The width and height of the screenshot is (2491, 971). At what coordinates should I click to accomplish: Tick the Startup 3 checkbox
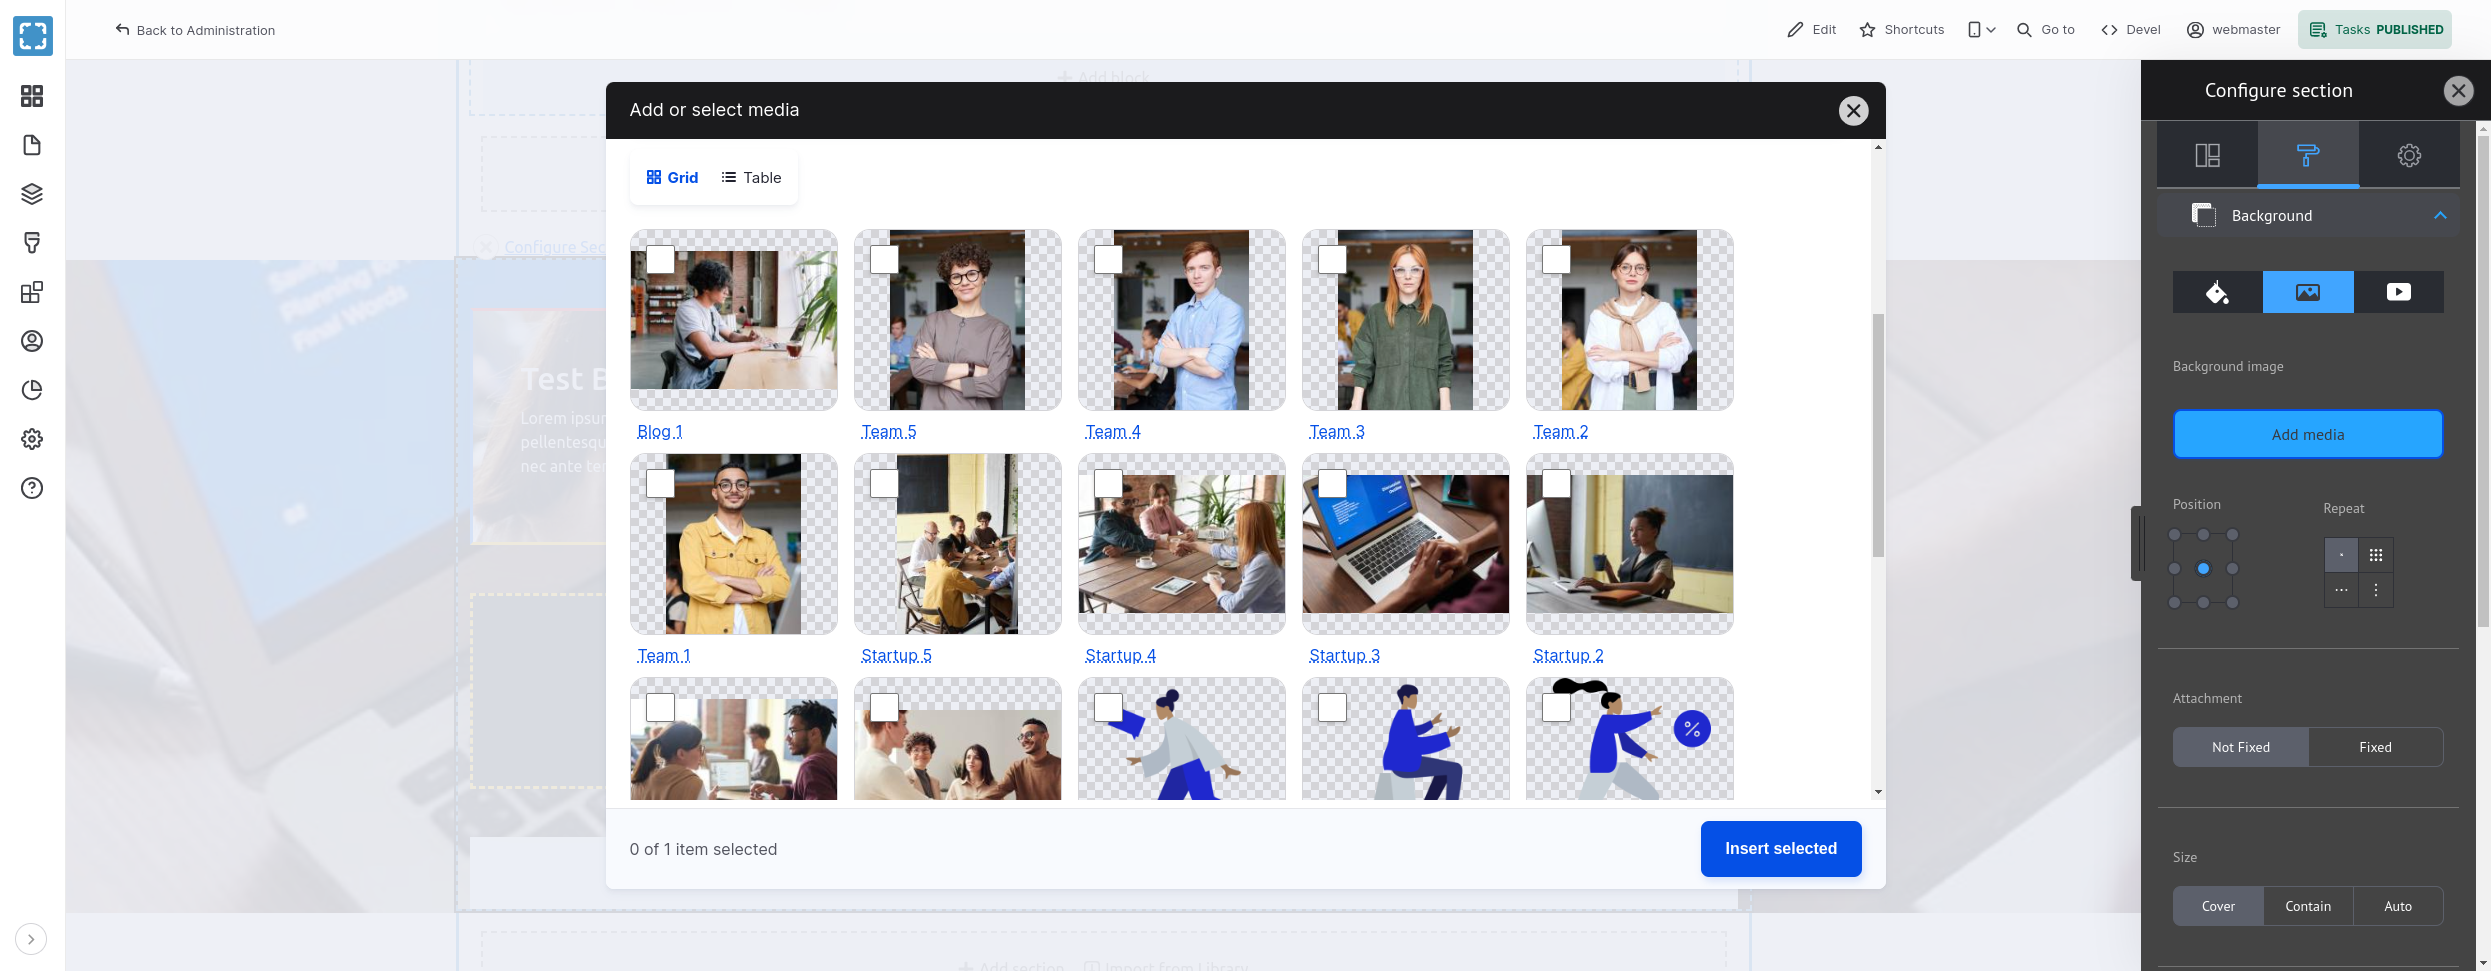pyautogui.click(x=1332, y=484)
